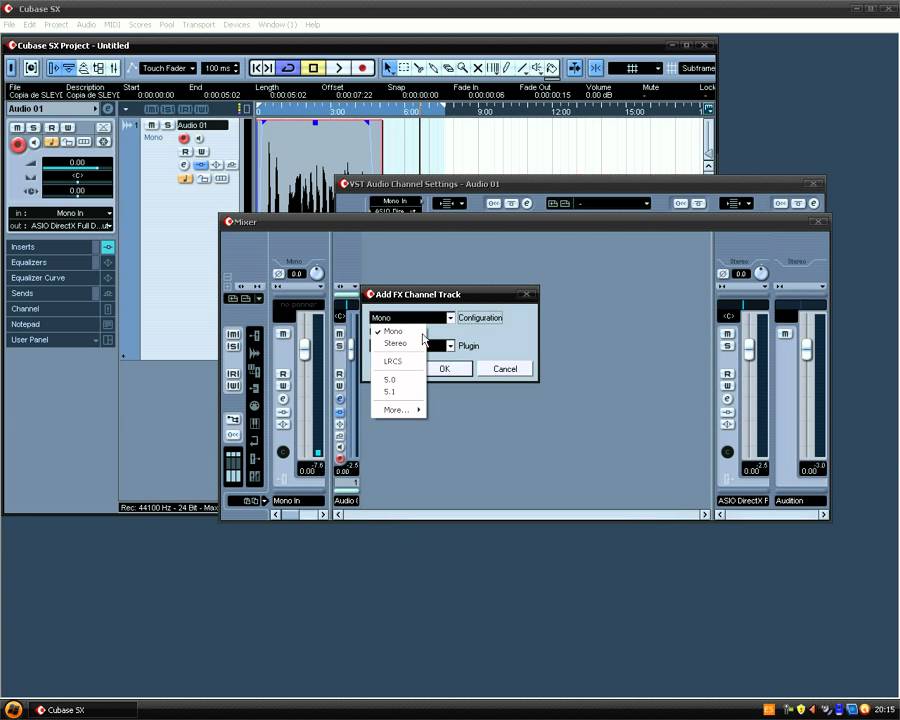Open the Channel inspector tab

click(x=51, y=309)
